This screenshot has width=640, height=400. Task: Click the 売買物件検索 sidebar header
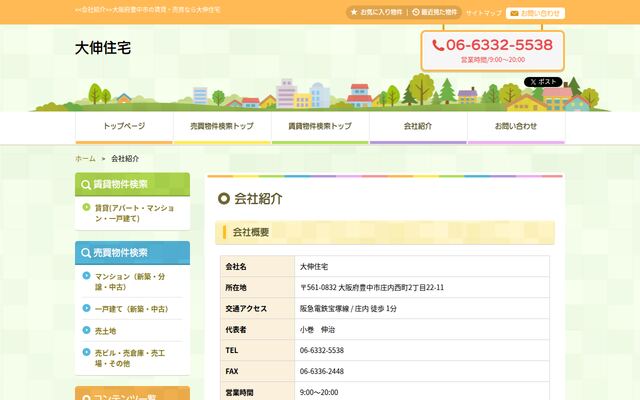coord(132,253)
